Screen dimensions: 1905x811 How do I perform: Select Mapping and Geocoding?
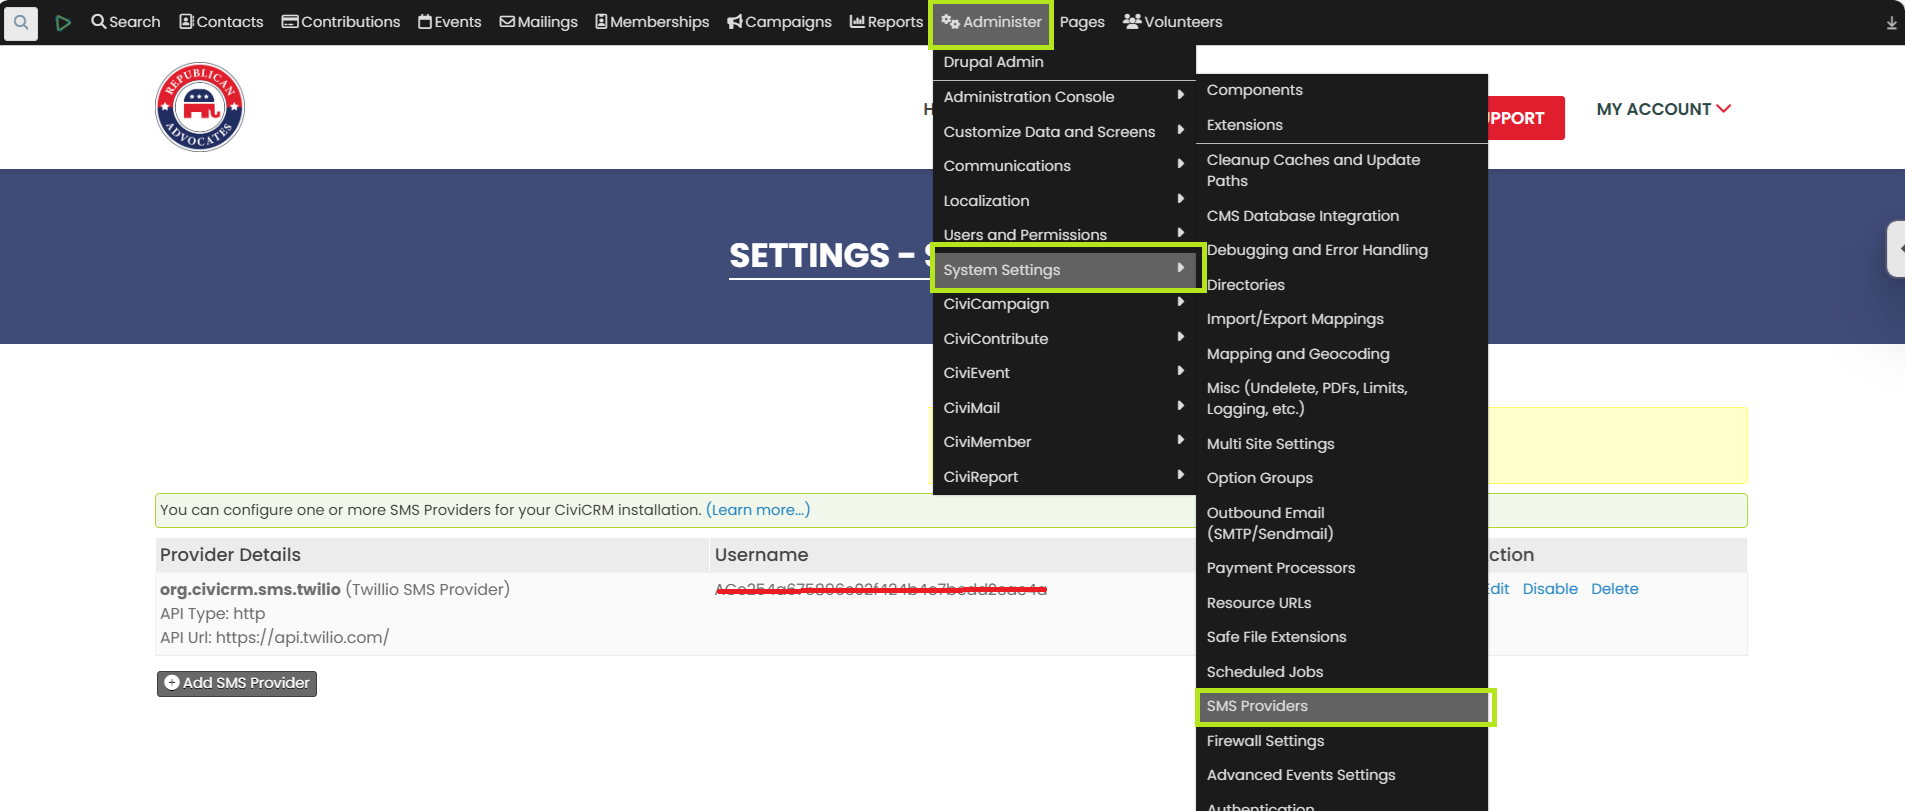1341,354
